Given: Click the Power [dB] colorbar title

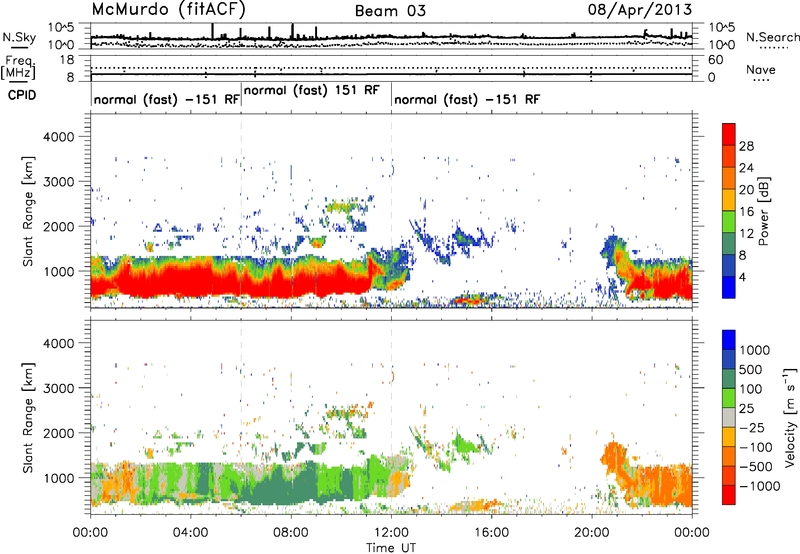Looking at the screenshot, I should pos(764,211).
